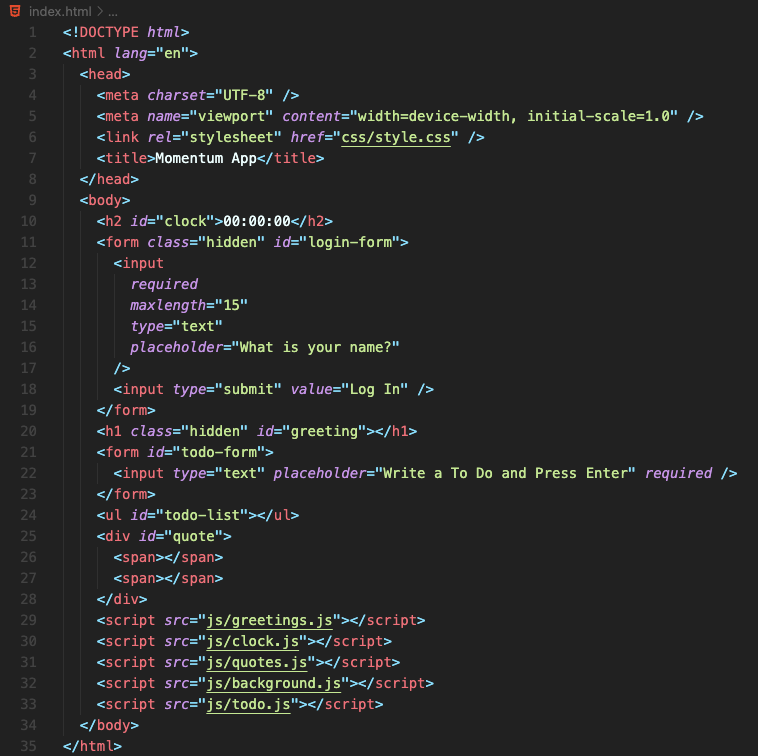Click the HTML5 file icon in the breadcrumb

click(15, 11)
